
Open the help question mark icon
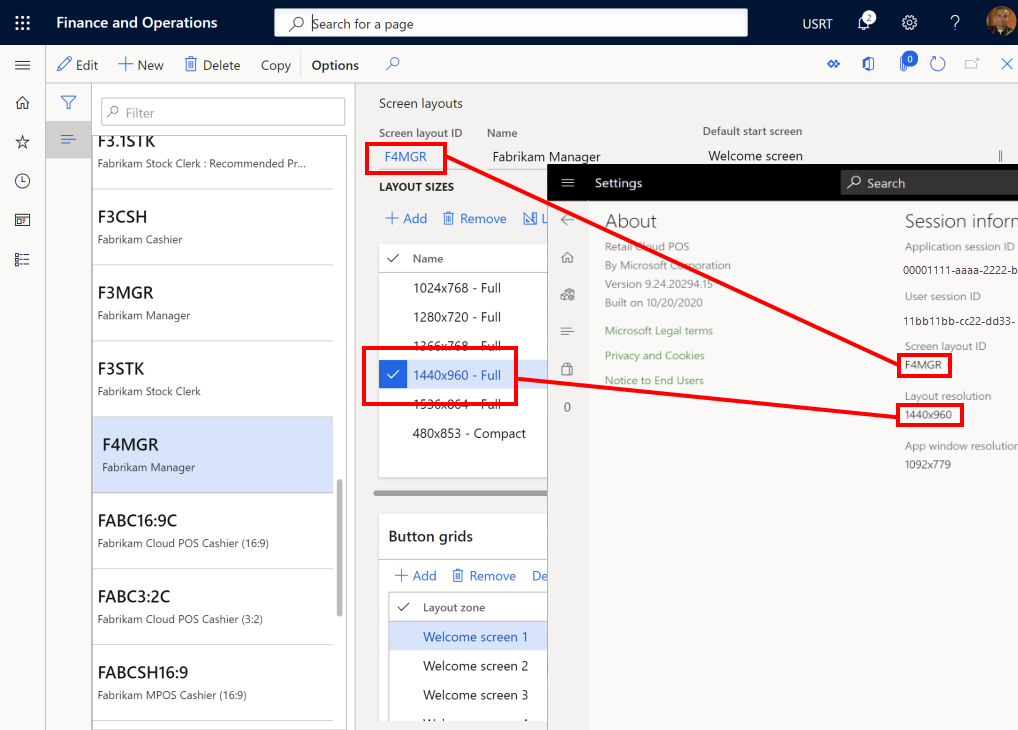click(x=954, y=23)
